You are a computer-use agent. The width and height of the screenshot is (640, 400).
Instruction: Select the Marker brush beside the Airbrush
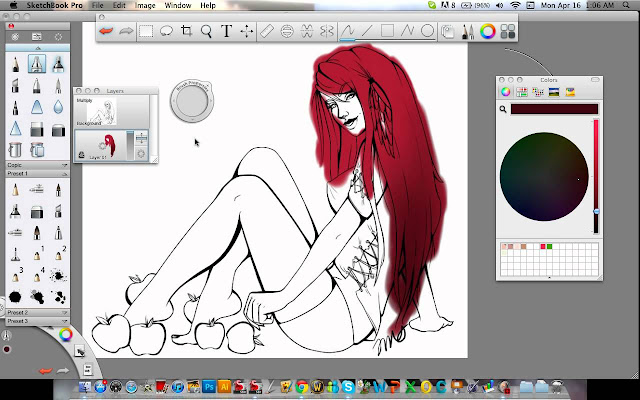click(x=58, y=64)
